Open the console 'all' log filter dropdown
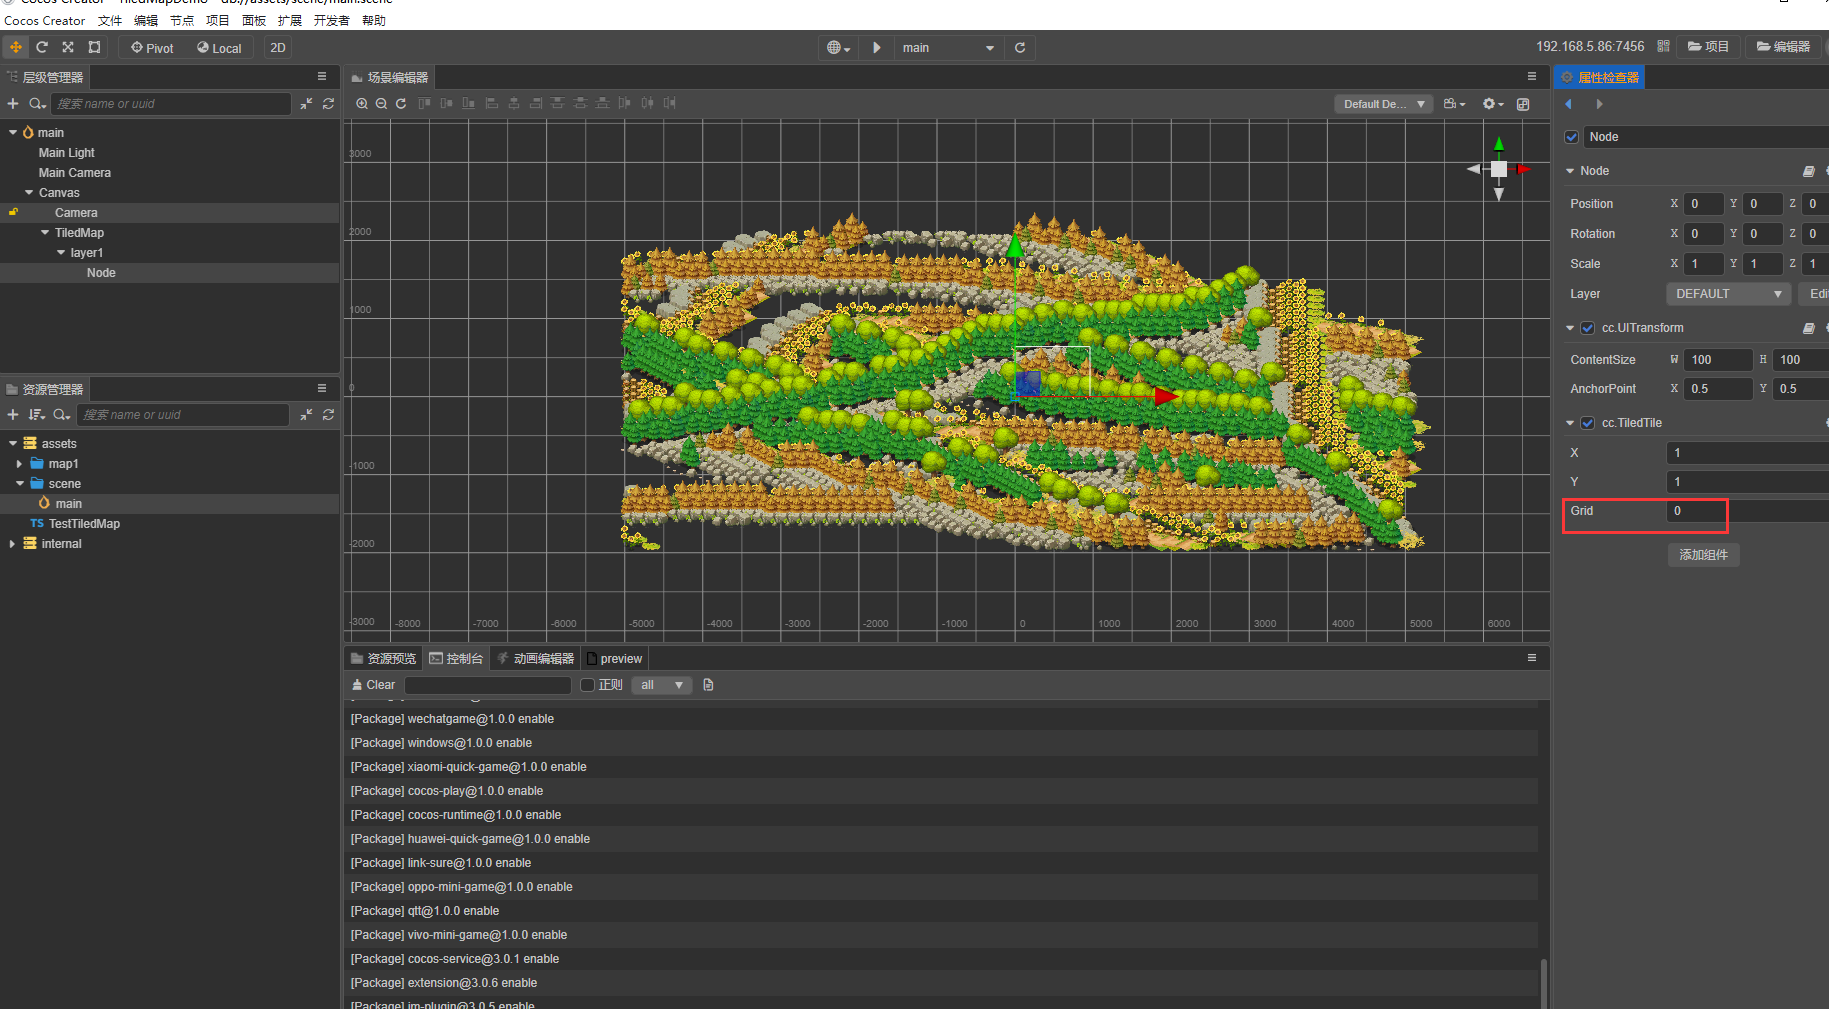This screenshot has height=1009, width=1829. 661,685
